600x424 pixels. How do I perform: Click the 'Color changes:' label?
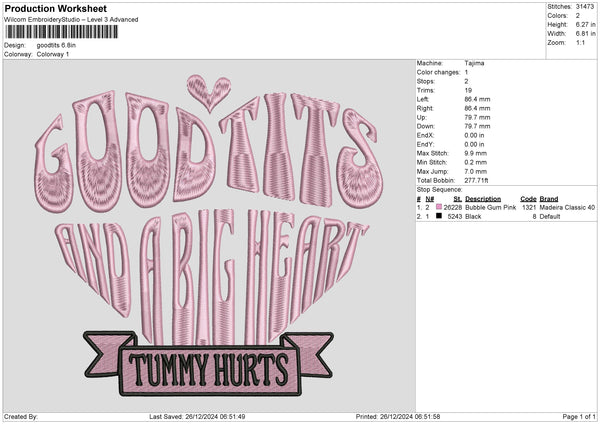(x=438, y=72)
